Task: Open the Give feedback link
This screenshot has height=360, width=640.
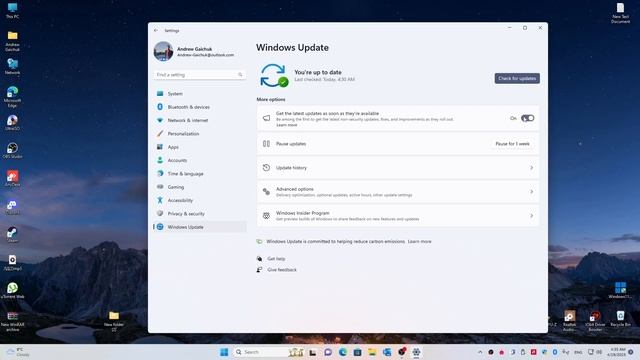Action: [x=282, y=270]
